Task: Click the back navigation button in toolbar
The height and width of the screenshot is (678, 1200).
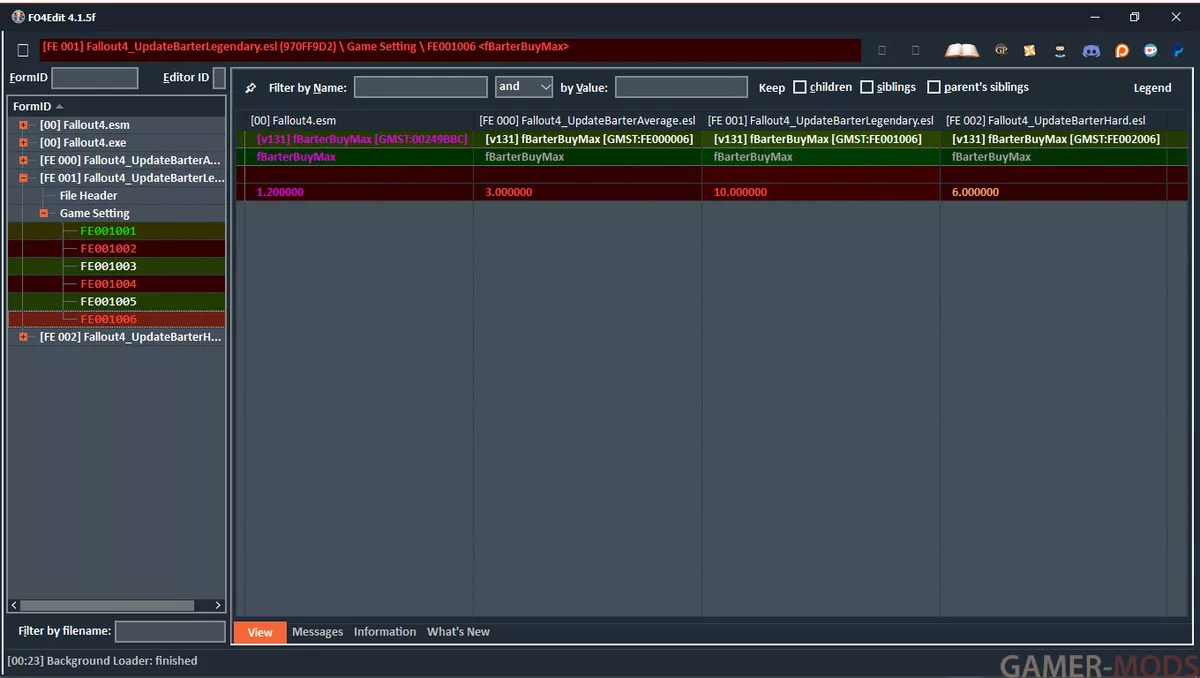Action: pyautogui.click(x=882, y=50)
